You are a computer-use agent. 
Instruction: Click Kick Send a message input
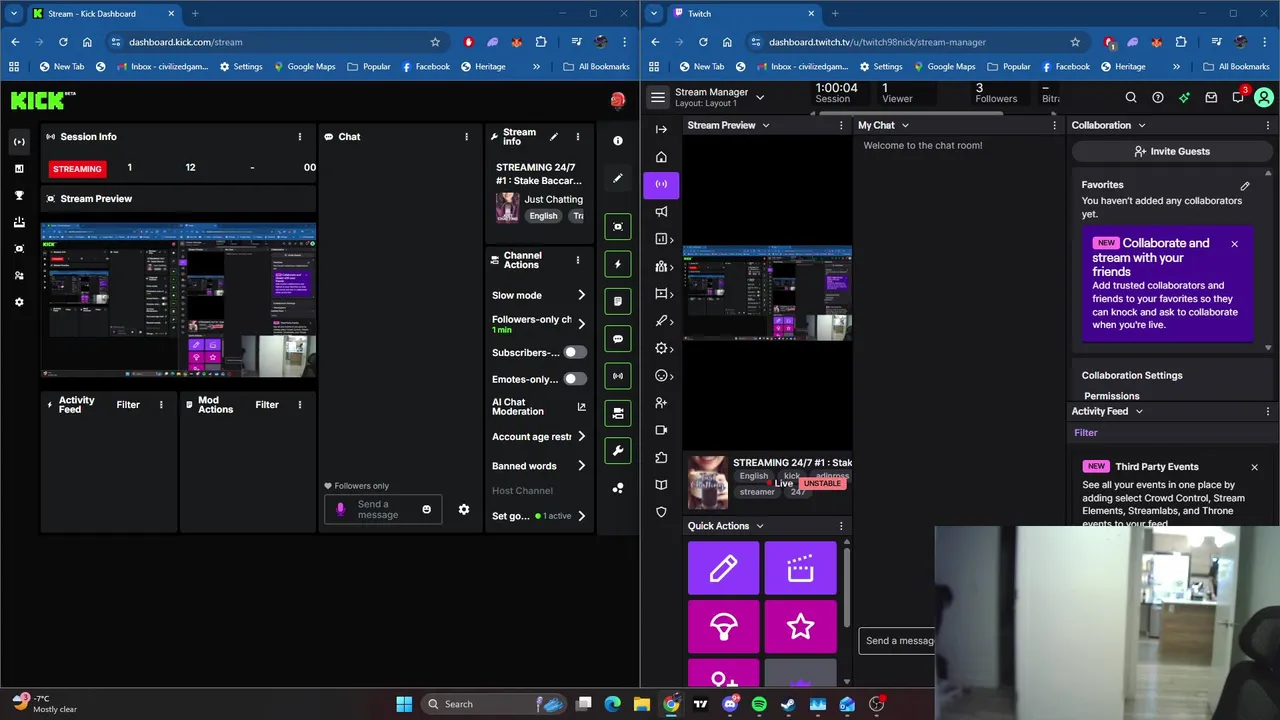383,509
